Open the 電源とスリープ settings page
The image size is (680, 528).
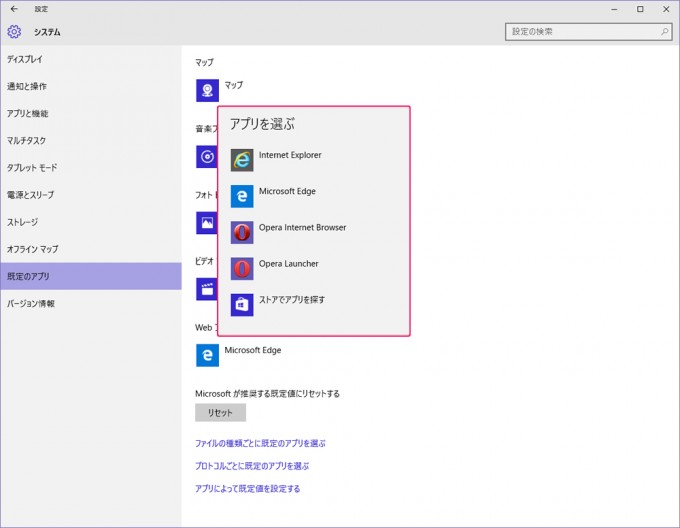pyautogui.click(x=91, y=195)
